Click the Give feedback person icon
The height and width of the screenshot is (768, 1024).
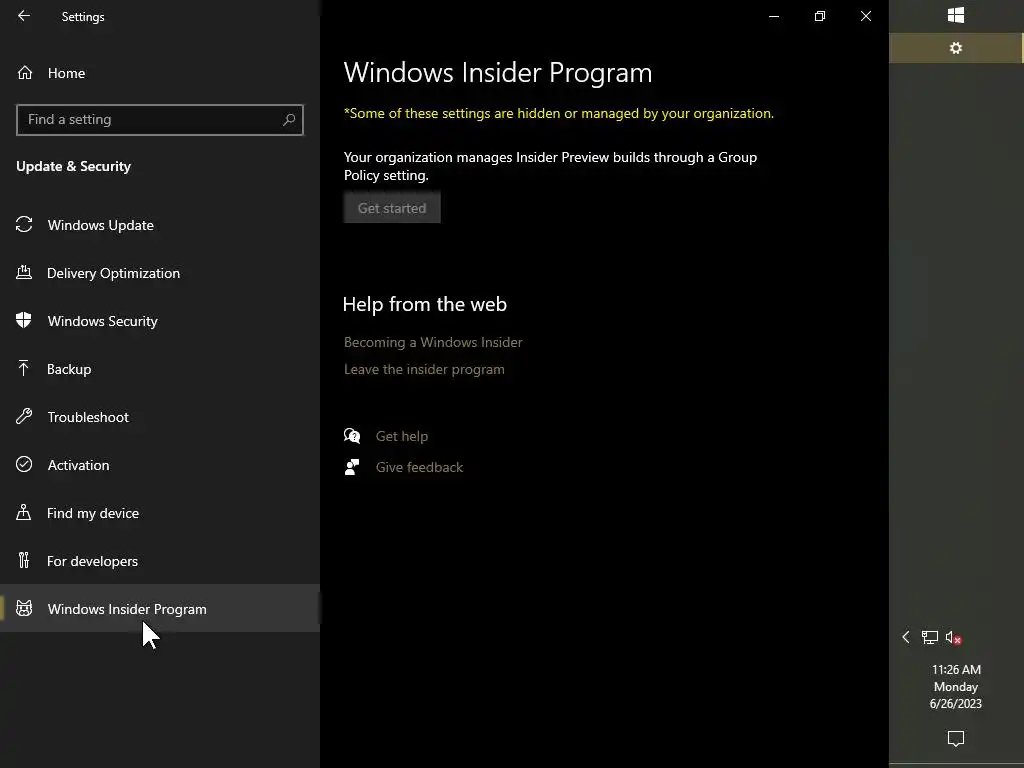click(x=352, y=467)
